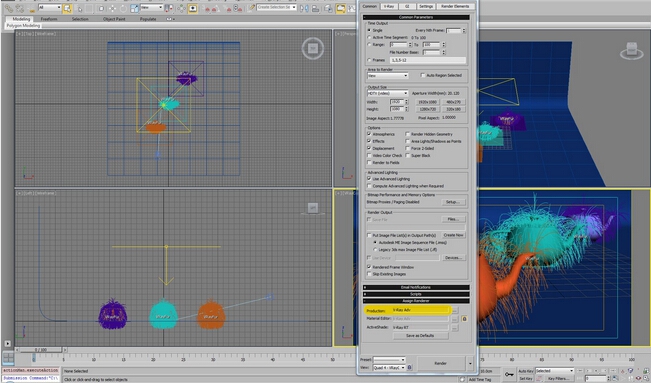Expand the Email Notifications rollout

click(x=416, y=287)
